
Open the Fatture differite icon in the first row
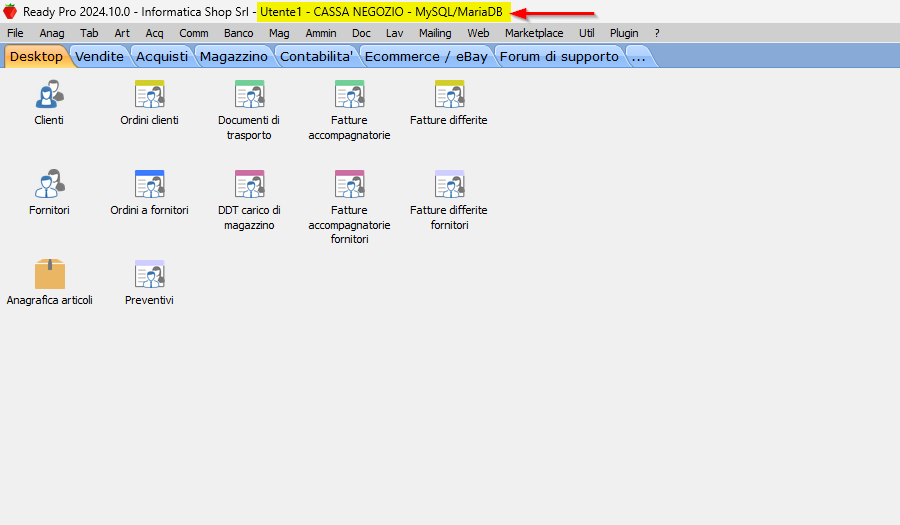449,95
